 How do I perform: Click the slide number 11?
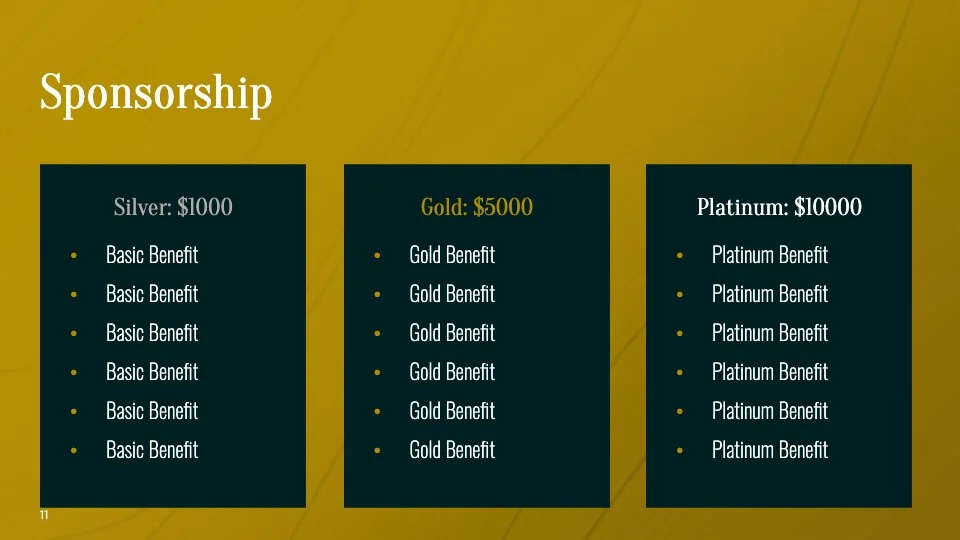point(44,515)
